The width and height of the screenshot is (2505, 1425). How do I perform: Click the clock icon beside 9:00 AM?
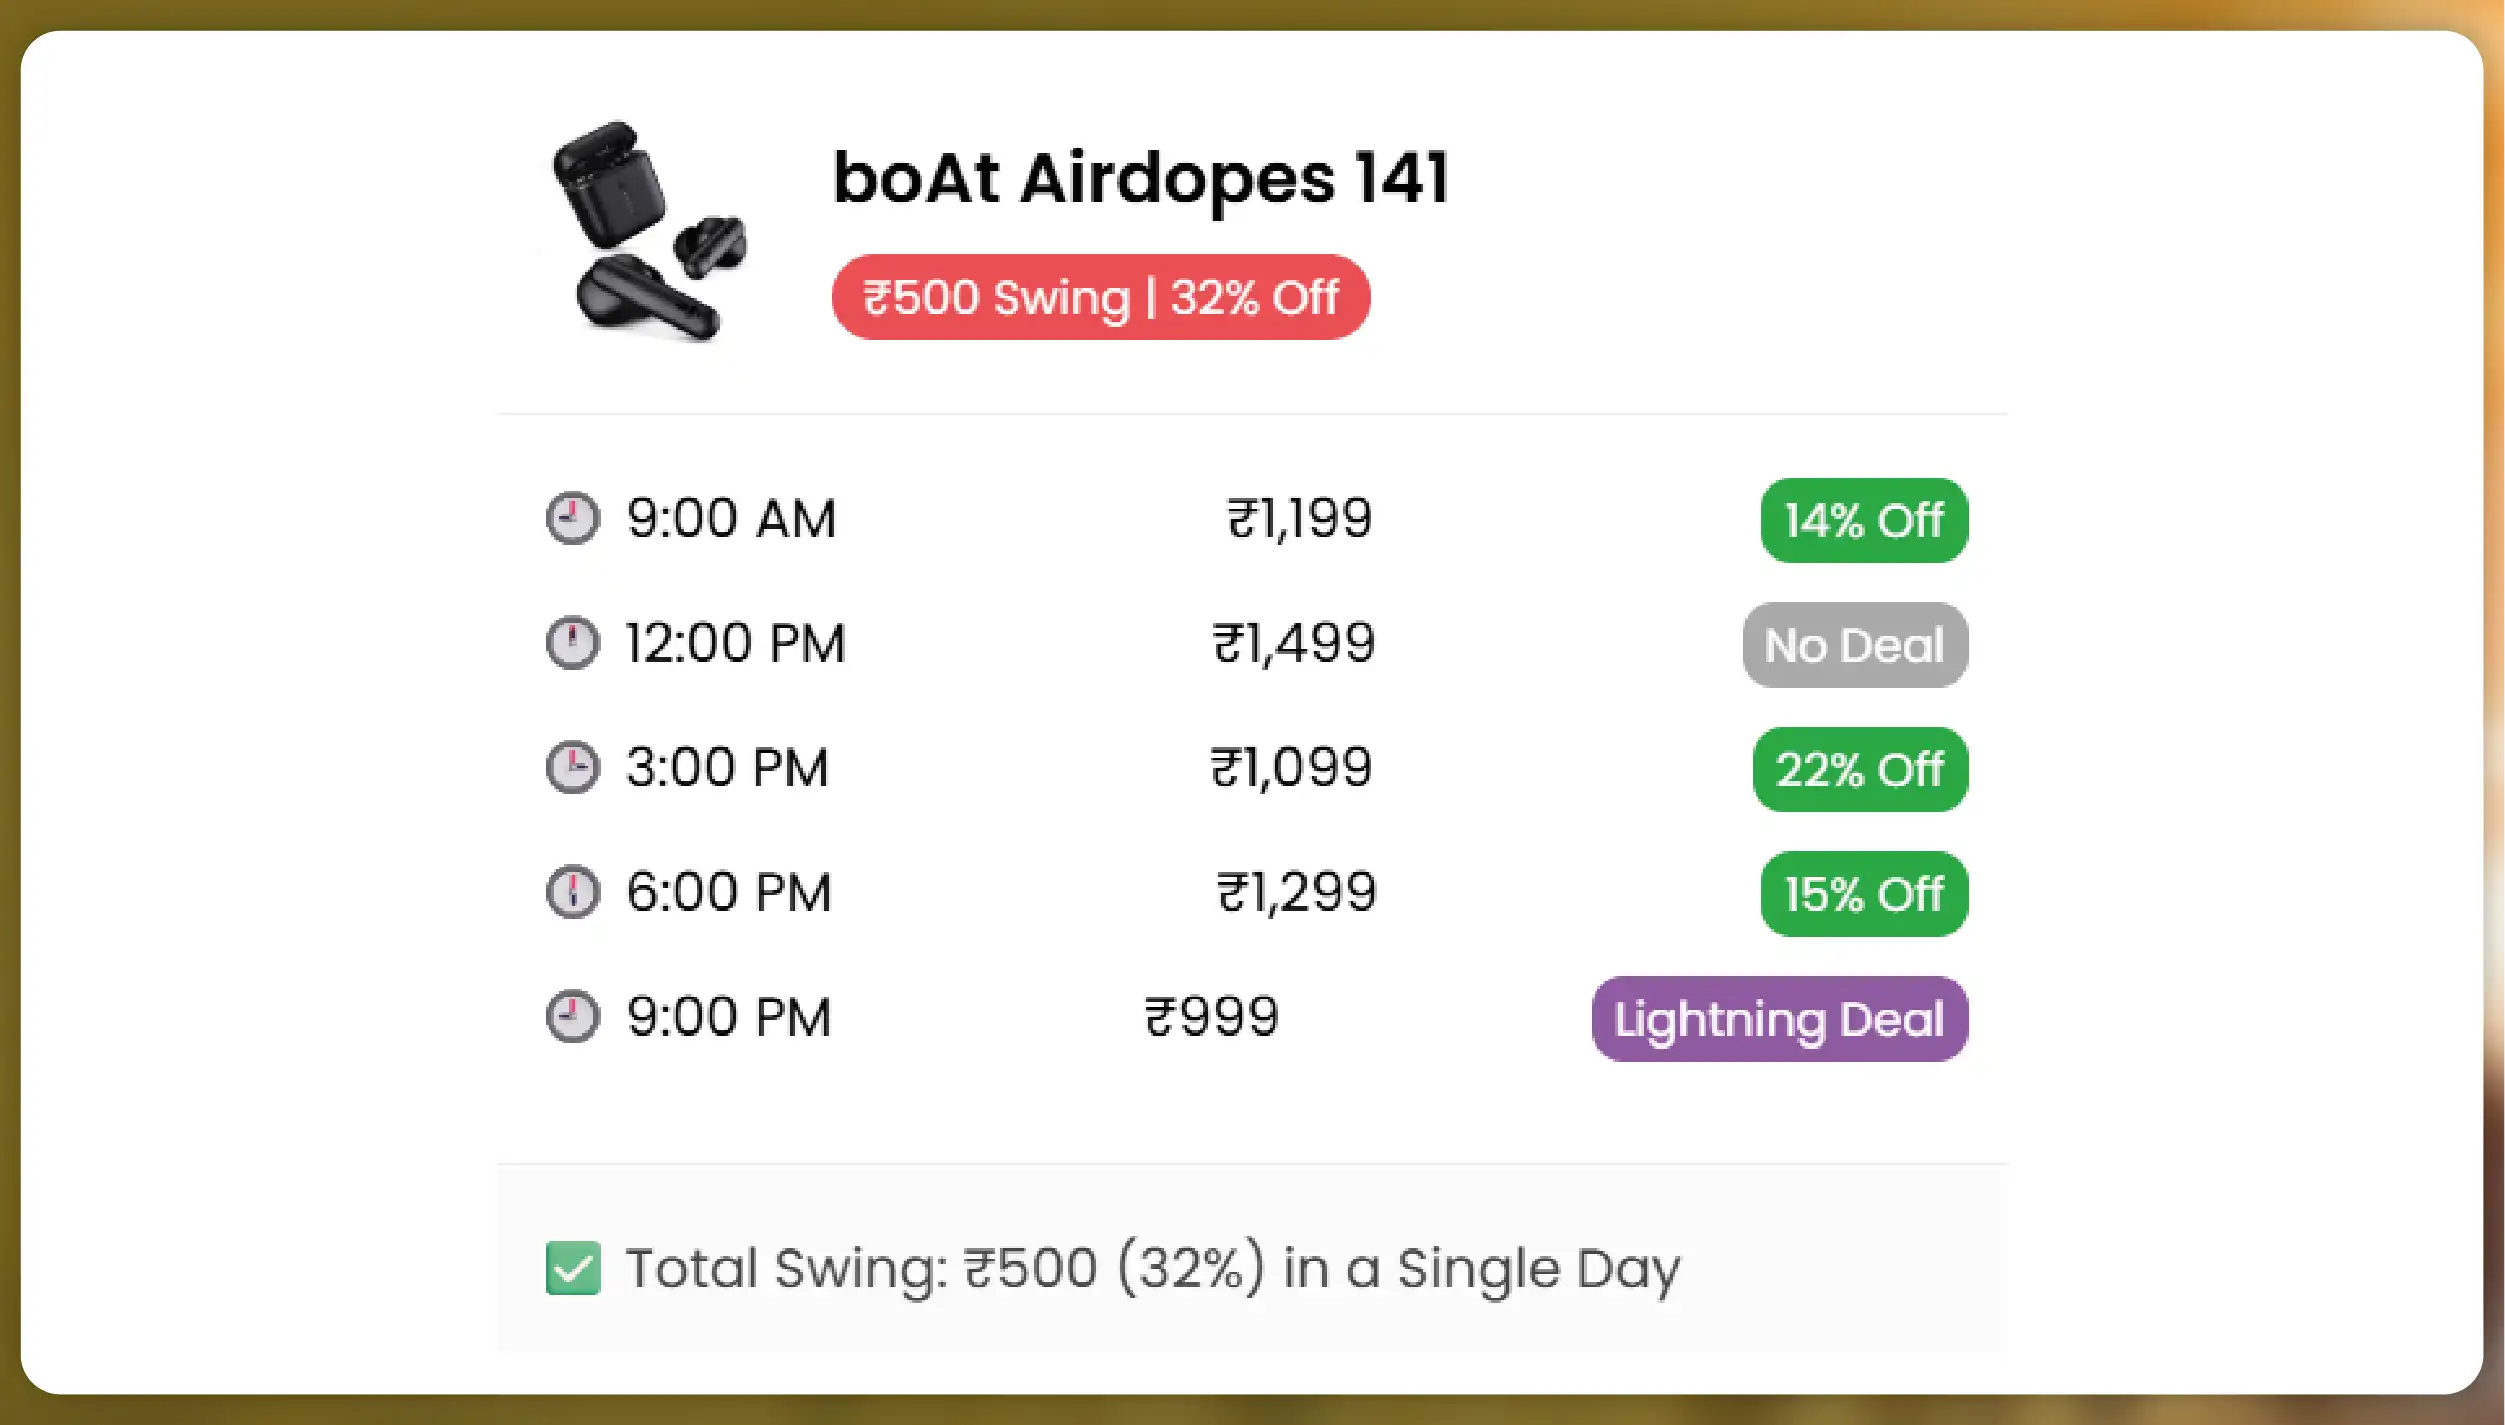573,518
